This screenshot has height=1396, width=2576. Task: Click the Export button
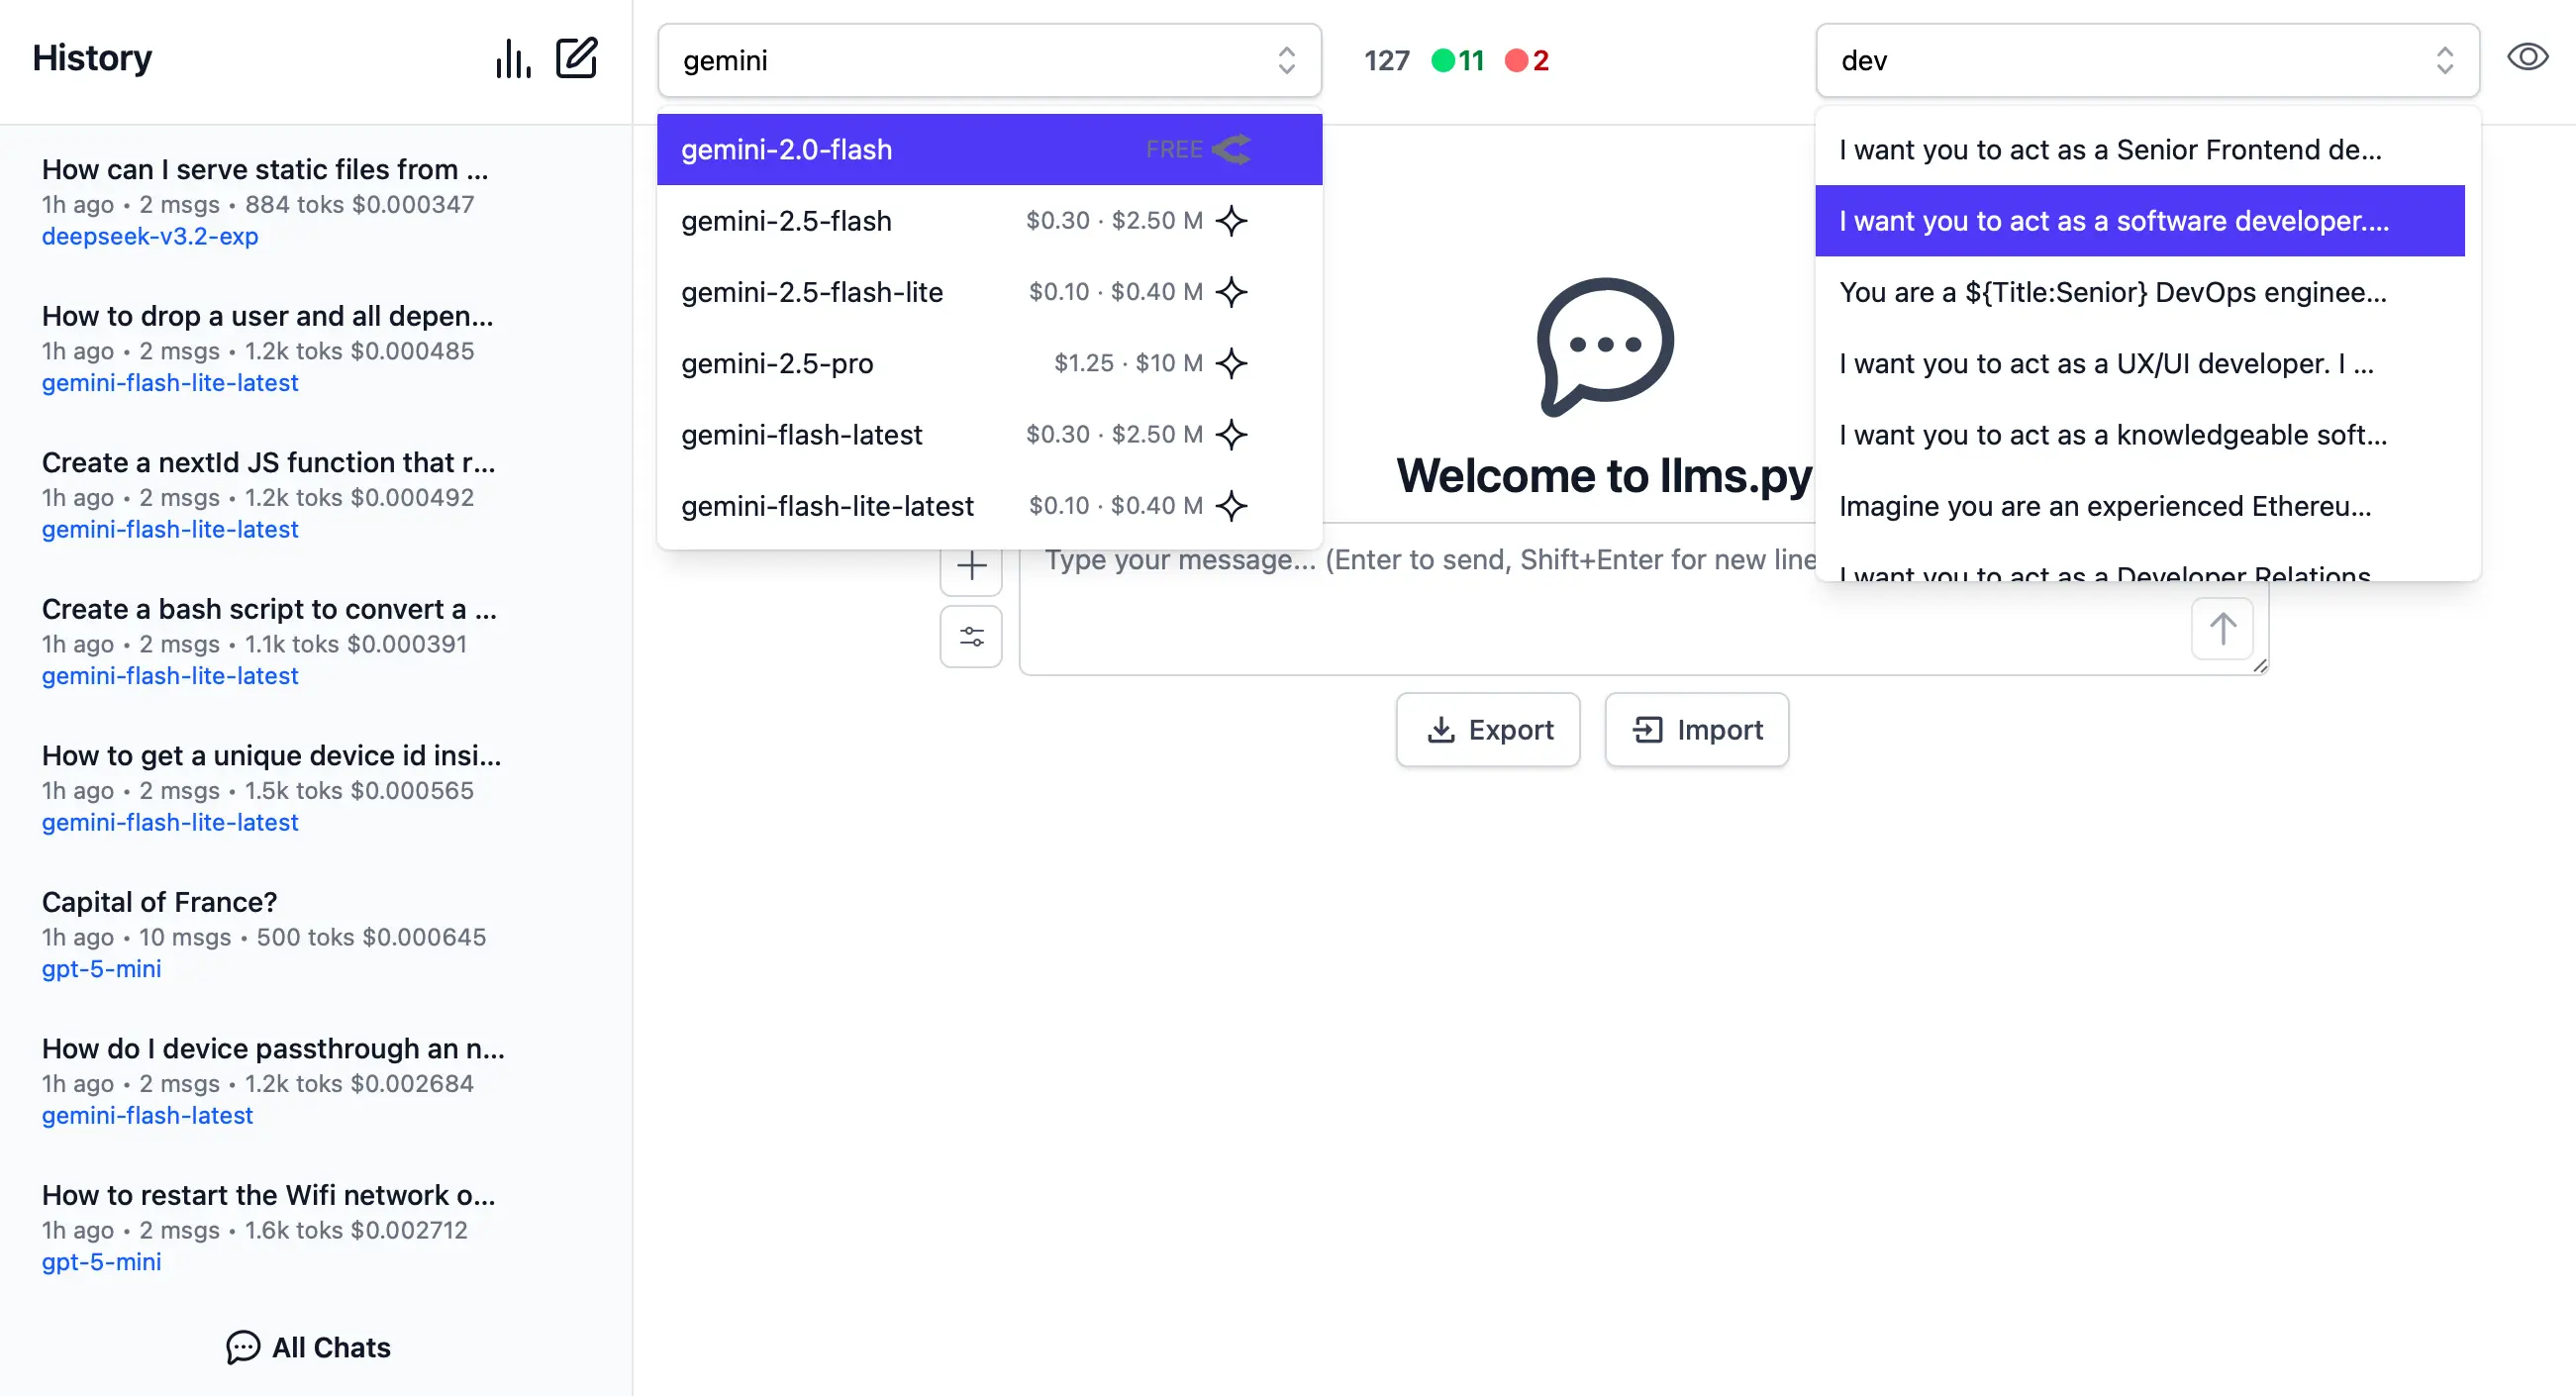[x=1488, y=730]
